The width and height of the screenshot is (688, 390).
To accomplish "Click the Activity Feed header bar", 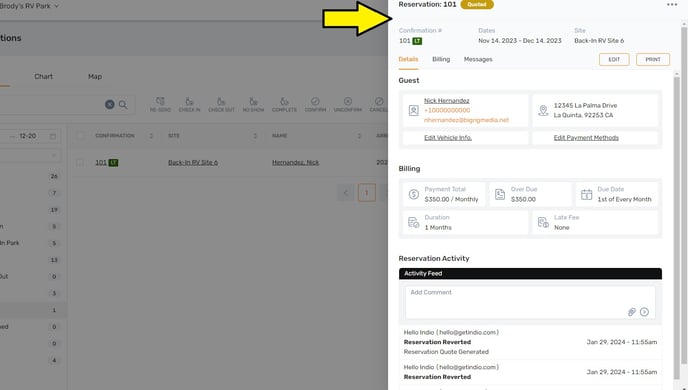I will coord(530,274).
